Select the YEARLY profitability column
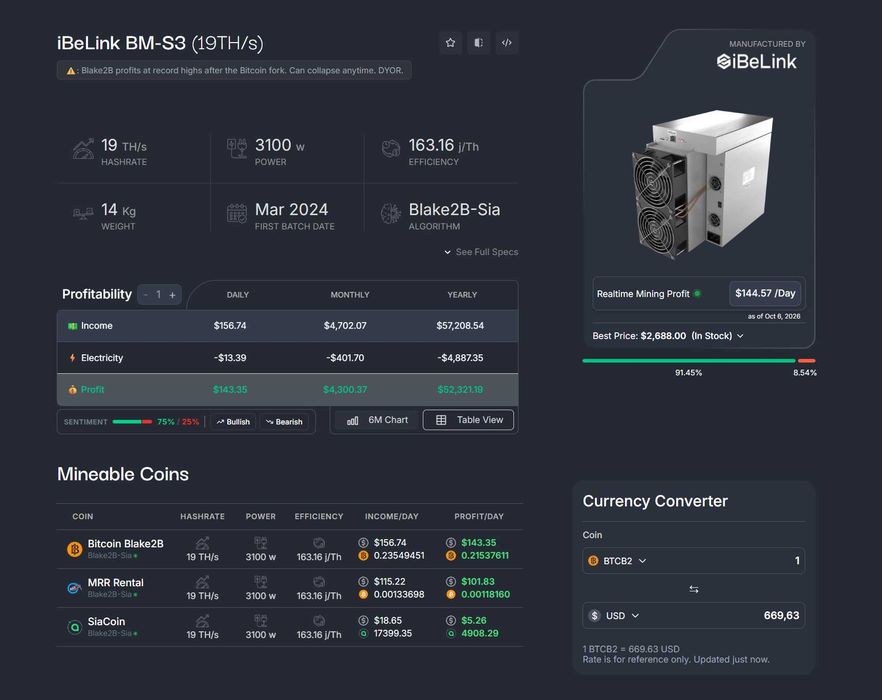Image resolution: width=882 pixels, height=700 pixels. click(x=462, y=295)
